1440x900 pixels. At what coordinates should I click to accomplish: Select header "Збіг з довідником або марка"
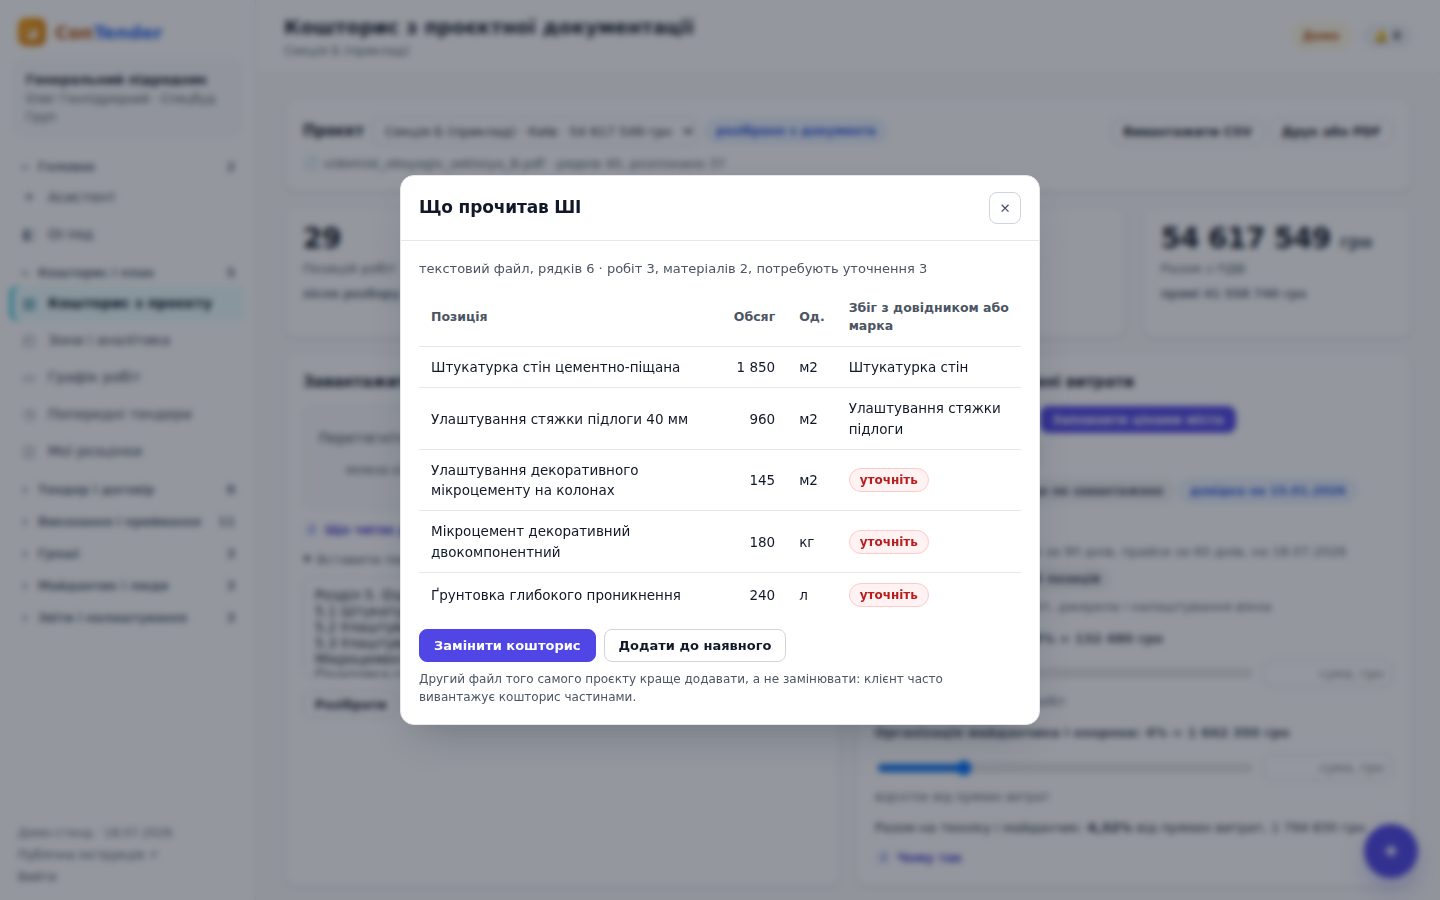tap(929, 316)
